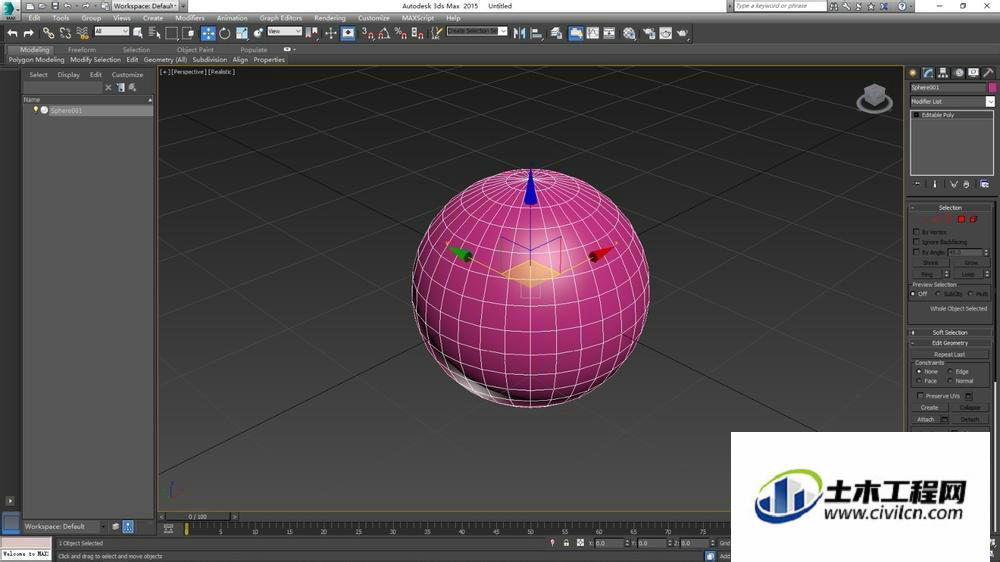Choose the Rectangular Selection Region tool
This screenshot has width=1000, height=562.
(172, 33)
